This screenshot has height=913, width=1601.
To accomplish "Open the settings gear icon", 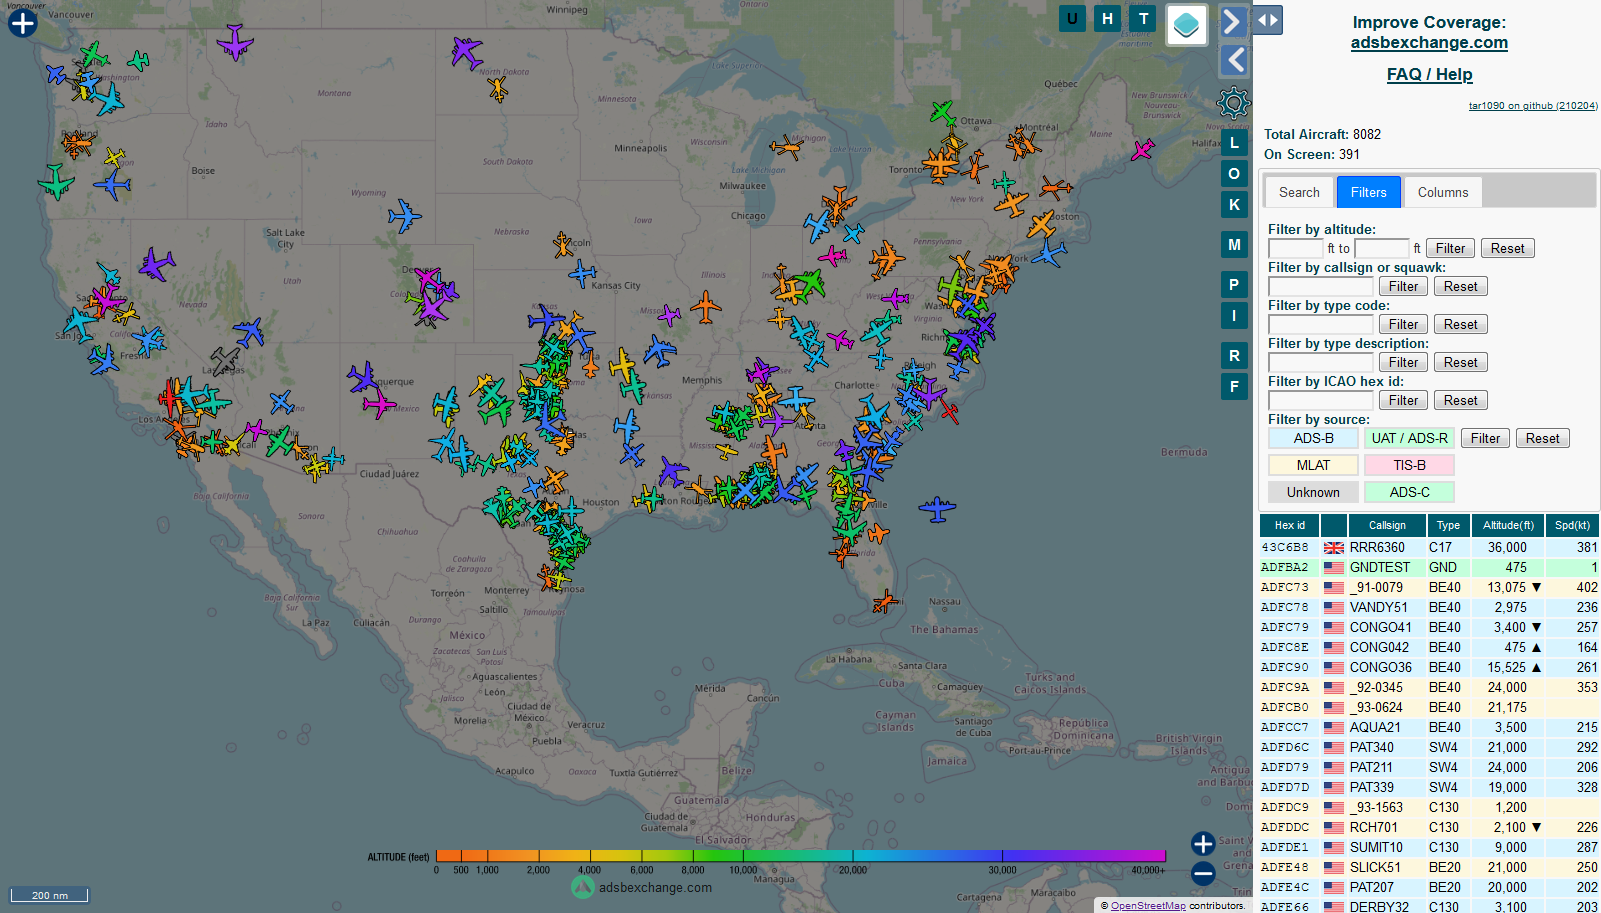I will coord(1234,103).
